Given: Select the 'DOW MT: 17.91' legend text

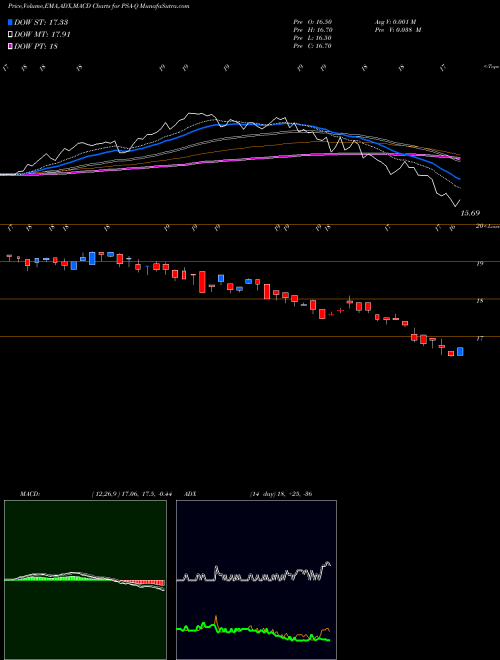Looking at the screenshot, I should [42, 35].
